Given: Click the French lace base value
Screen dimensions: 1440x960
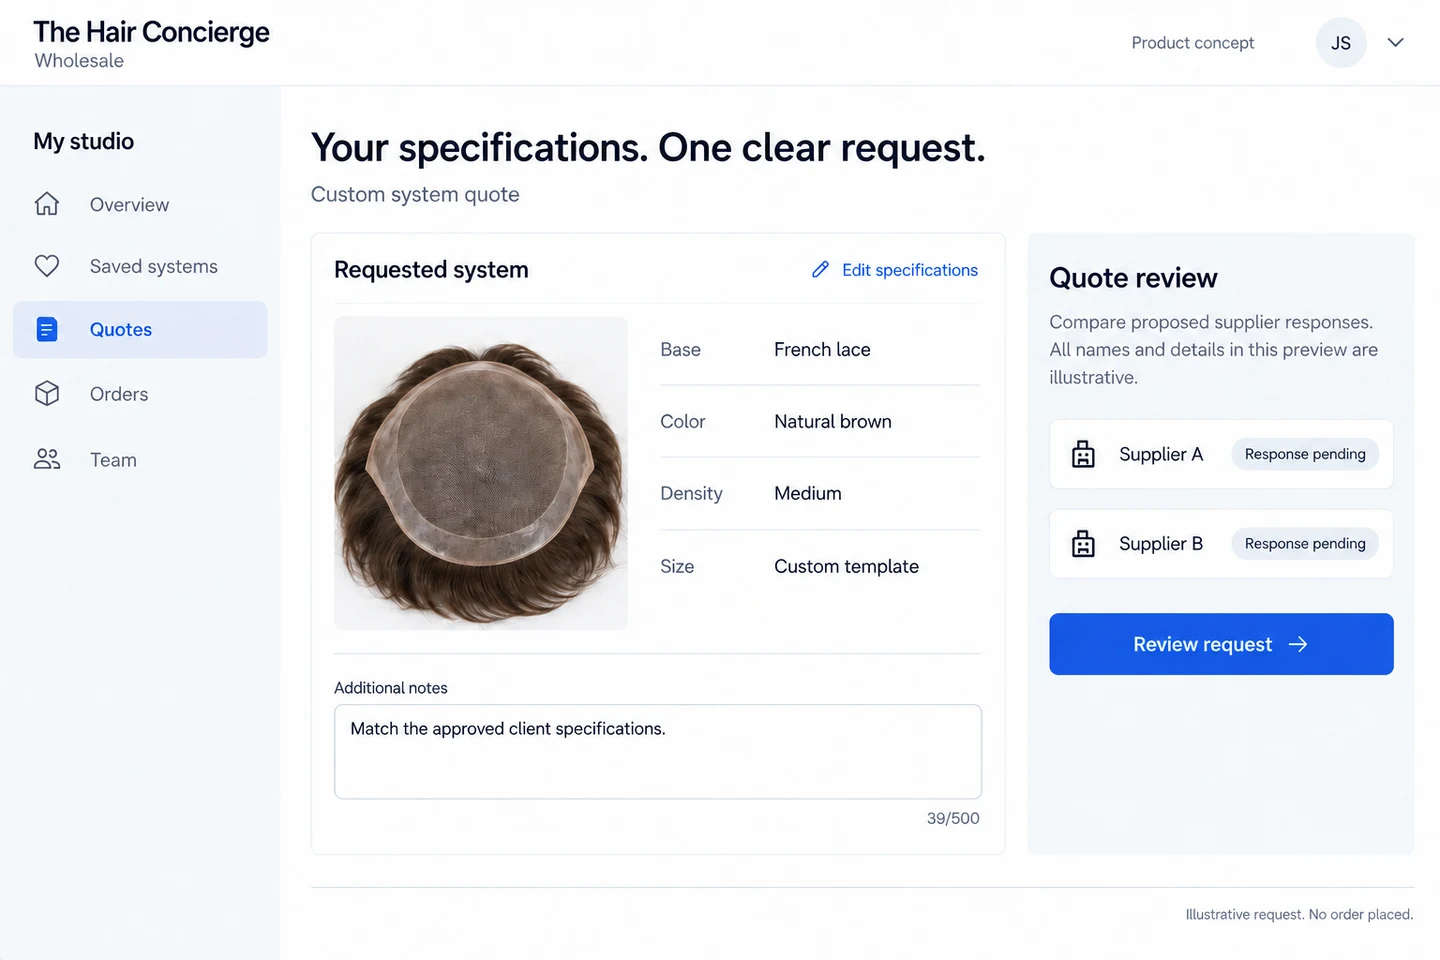Looking at the screenshot, I should [822, 350].
